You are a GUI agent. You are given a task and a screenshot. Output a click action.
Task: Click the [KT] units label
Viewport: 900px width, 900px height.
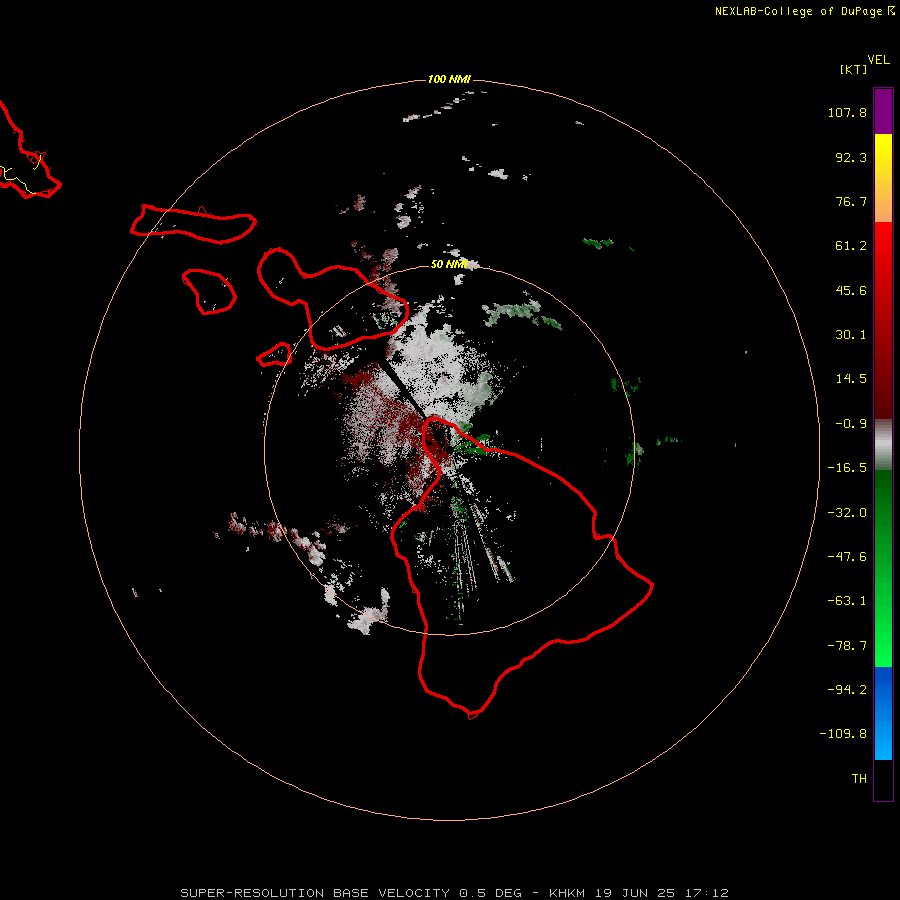854,69
